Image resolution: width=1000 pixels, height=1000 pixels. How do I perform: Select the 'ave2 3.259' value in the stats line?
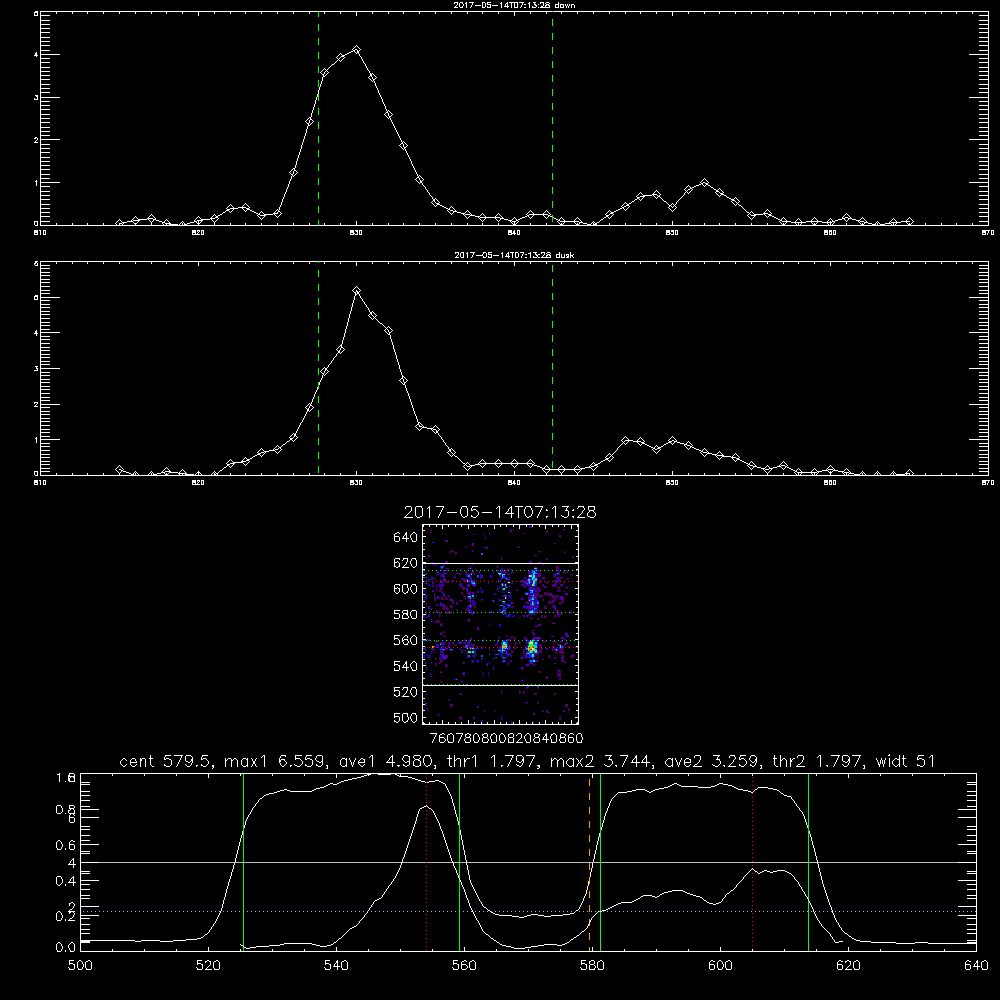(711, 761)
